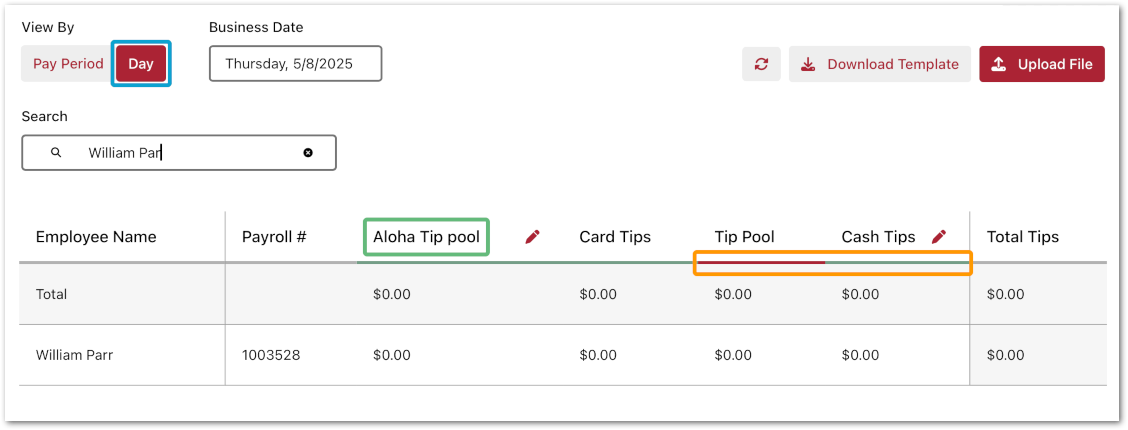Viewport: 1128px width, 430px height.
Task: Open the Business Date picker
Action: click(295, 64)
